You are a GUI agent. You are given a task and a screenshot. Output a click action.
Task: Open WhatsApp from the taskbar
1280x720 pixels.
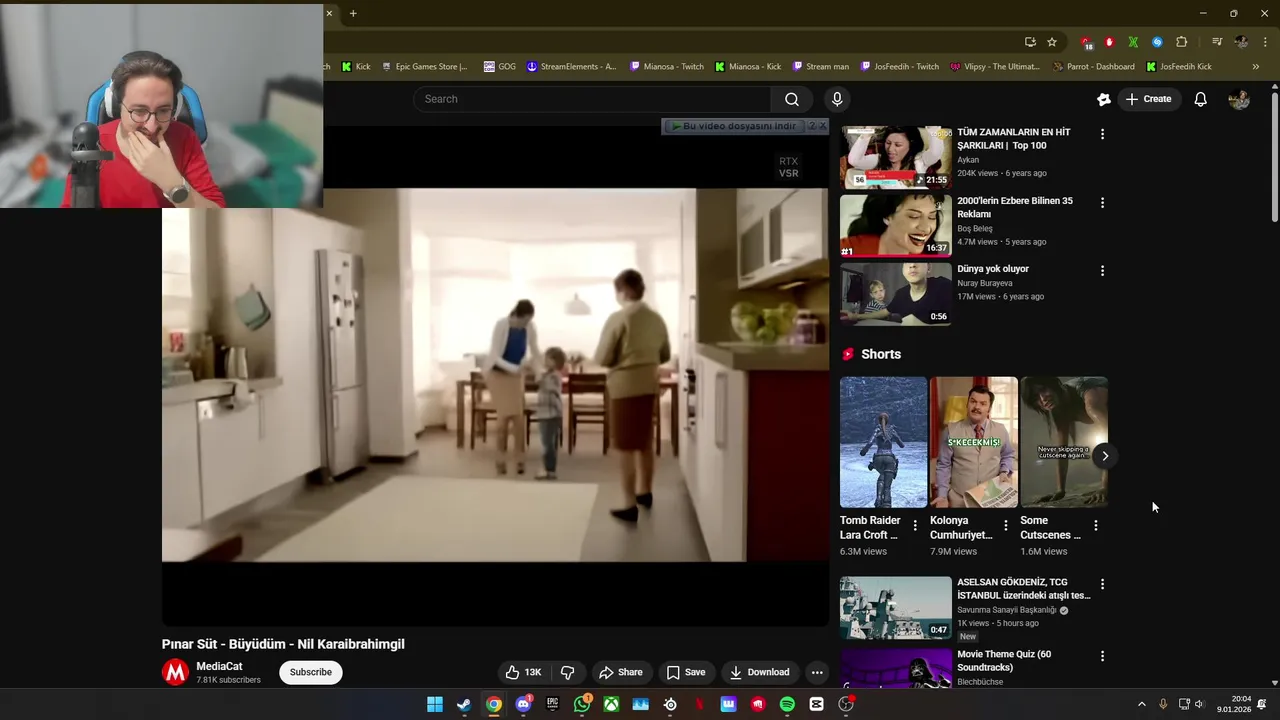coord(582,704)
